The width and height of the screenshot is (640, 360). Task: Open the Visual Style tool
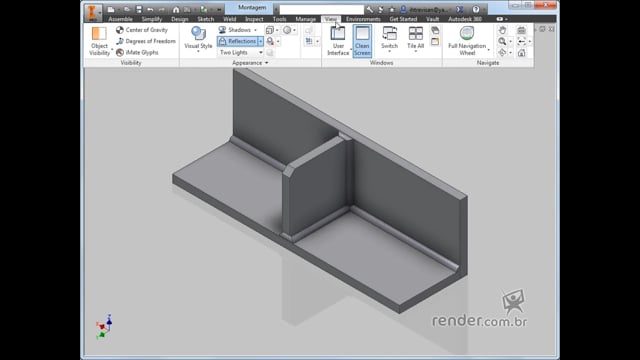point(198,37)
